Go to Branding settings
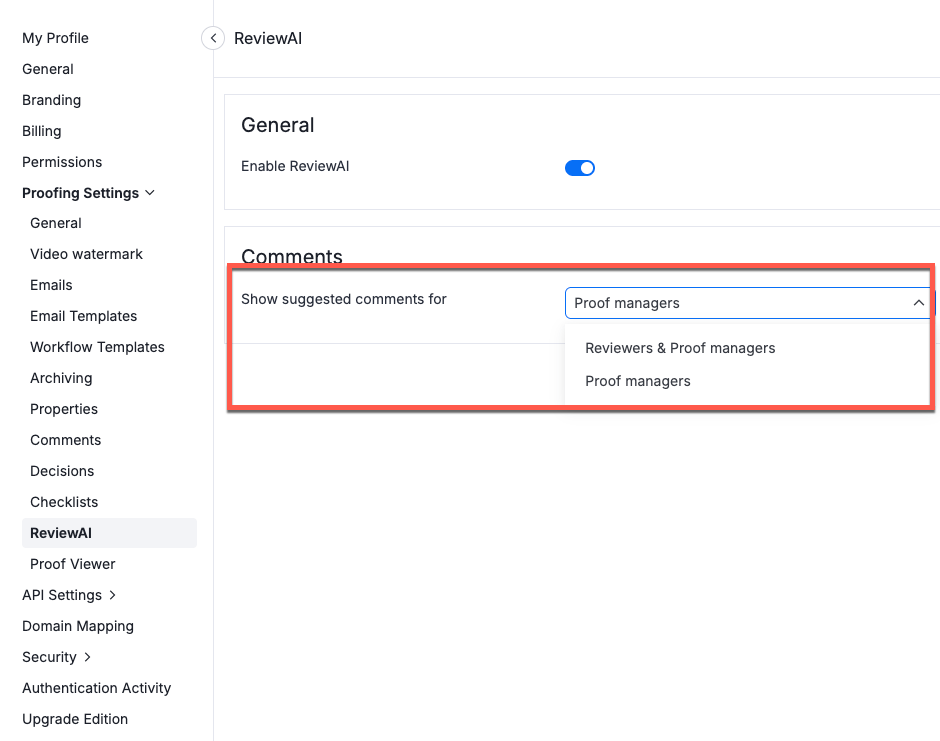Image resolution: width=940 pixels, height=741 pixels. point(51,100)
